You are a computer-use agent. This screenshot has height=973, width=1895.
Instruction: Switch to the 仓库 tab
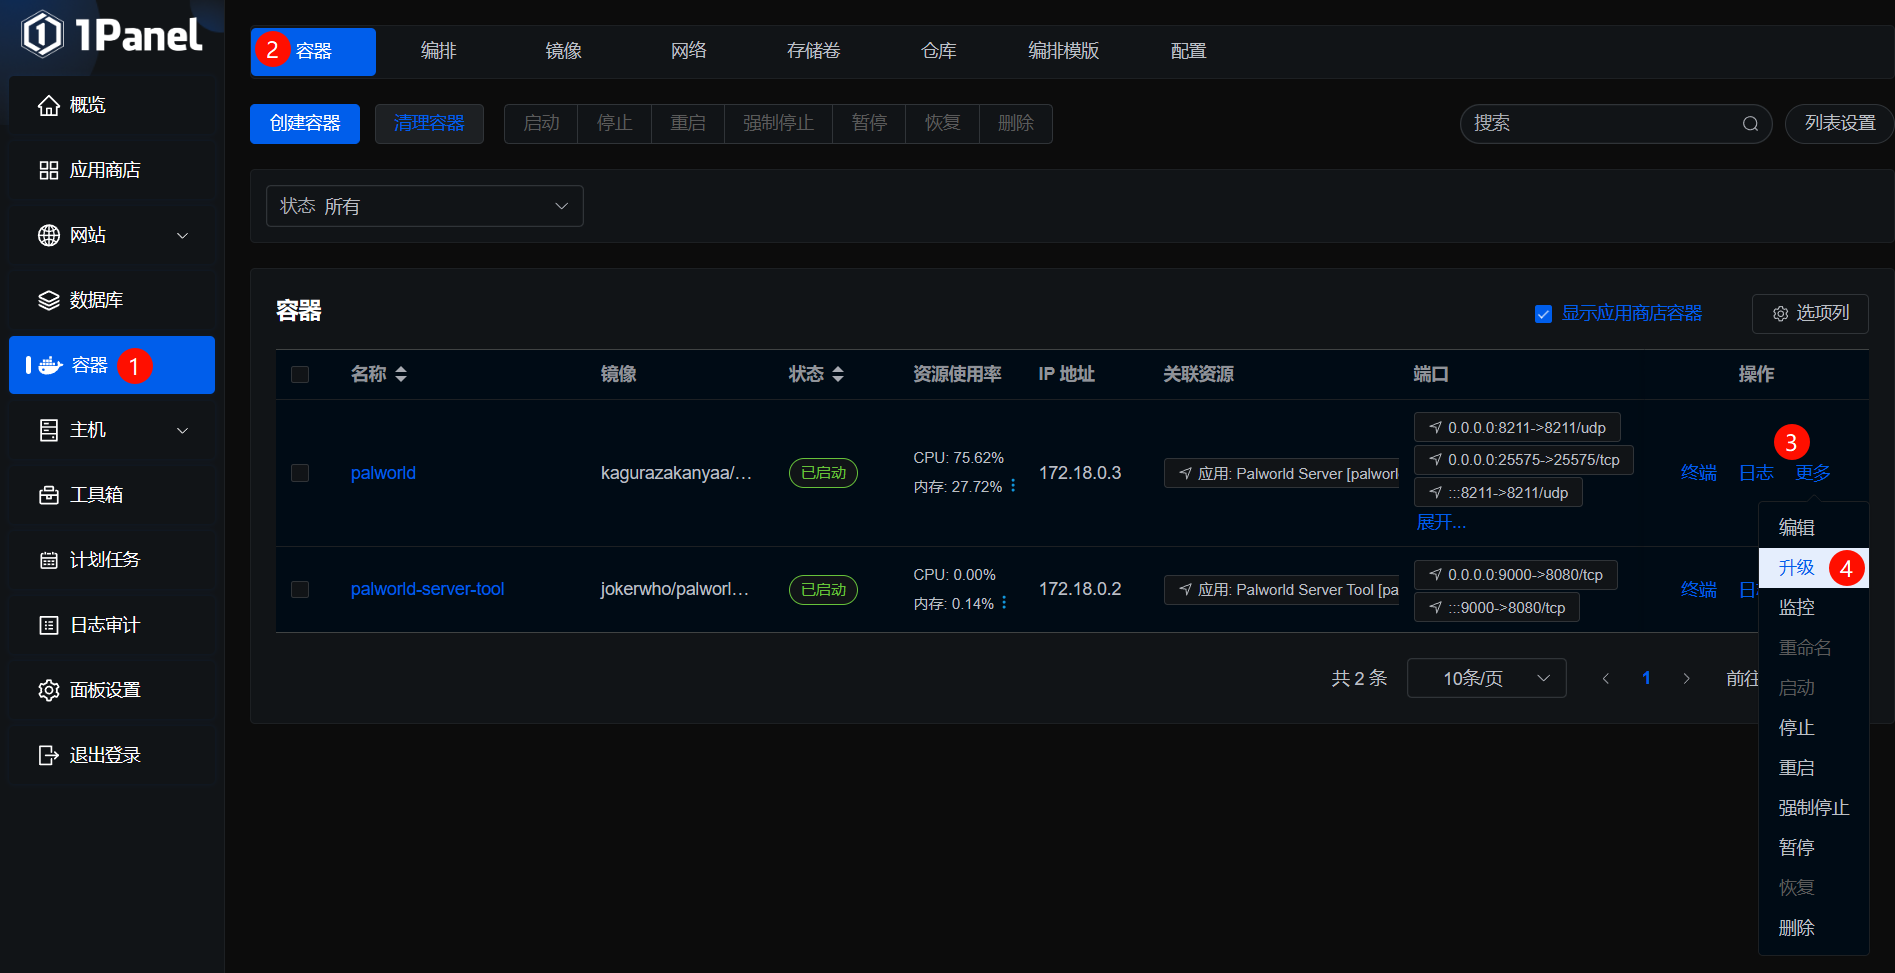pyautogui.click(x=938, y=51)
